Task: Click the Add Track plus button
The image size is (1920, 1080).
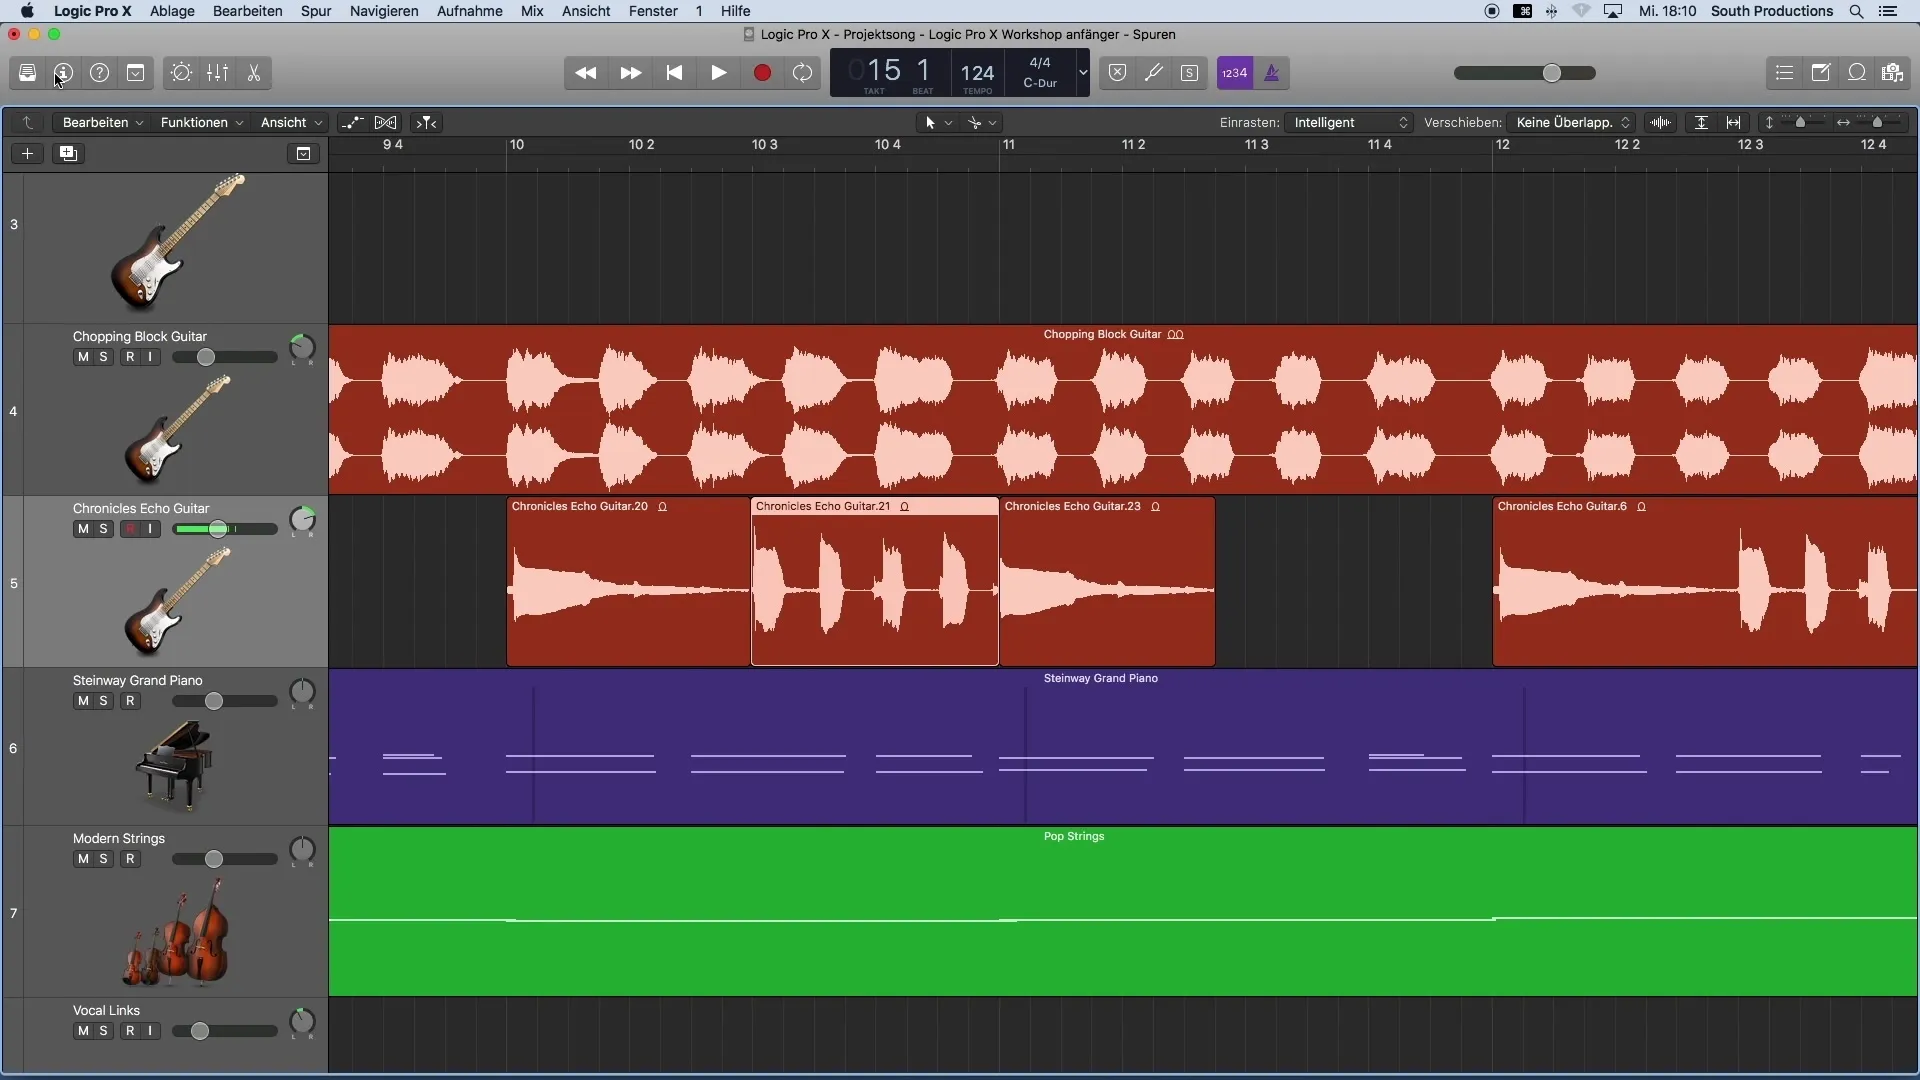Action: pyautogui.click(x=26, y=153)
